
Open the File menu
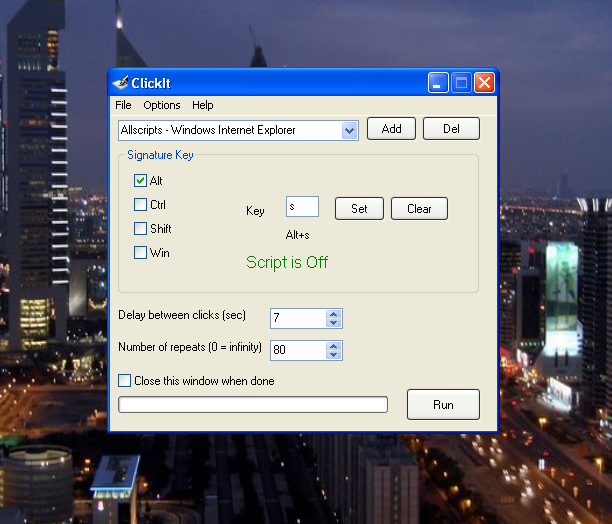tap(123, 105)
